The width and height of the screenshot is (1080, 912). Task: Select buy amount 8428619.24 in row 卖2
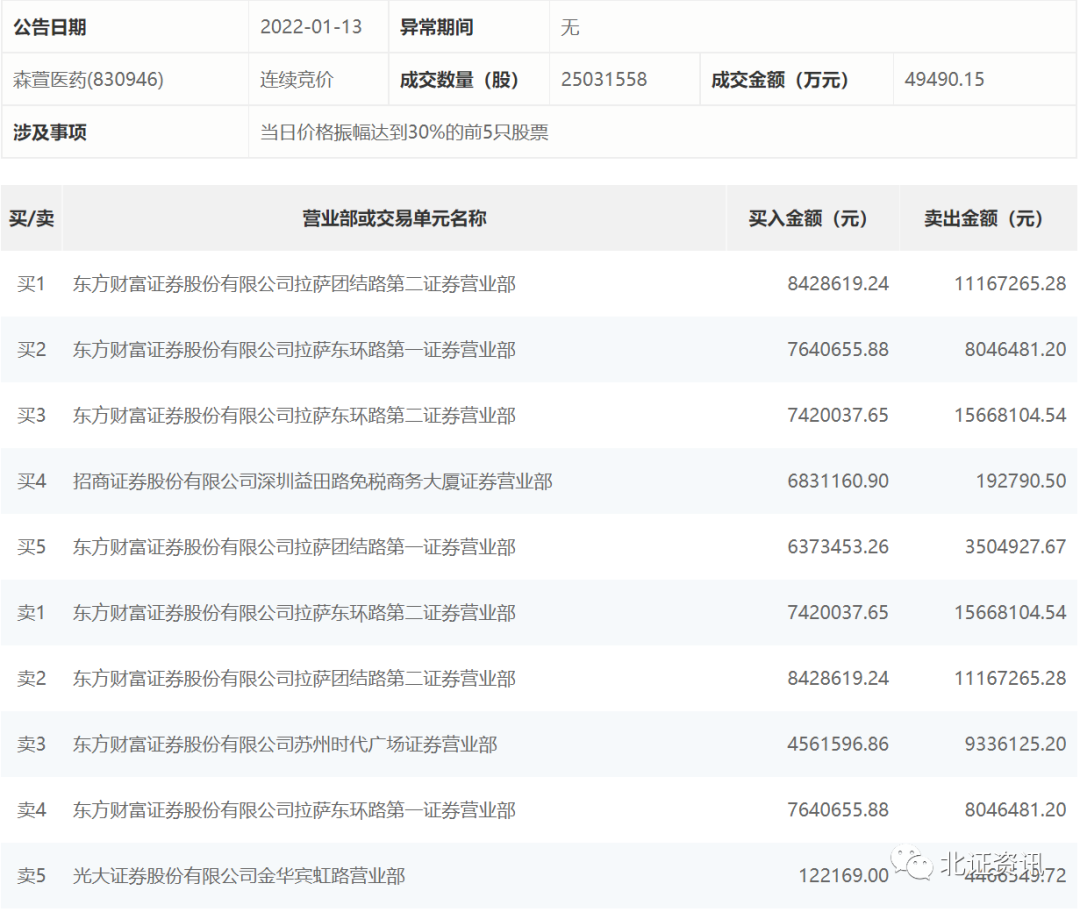(x=838, y=678)
